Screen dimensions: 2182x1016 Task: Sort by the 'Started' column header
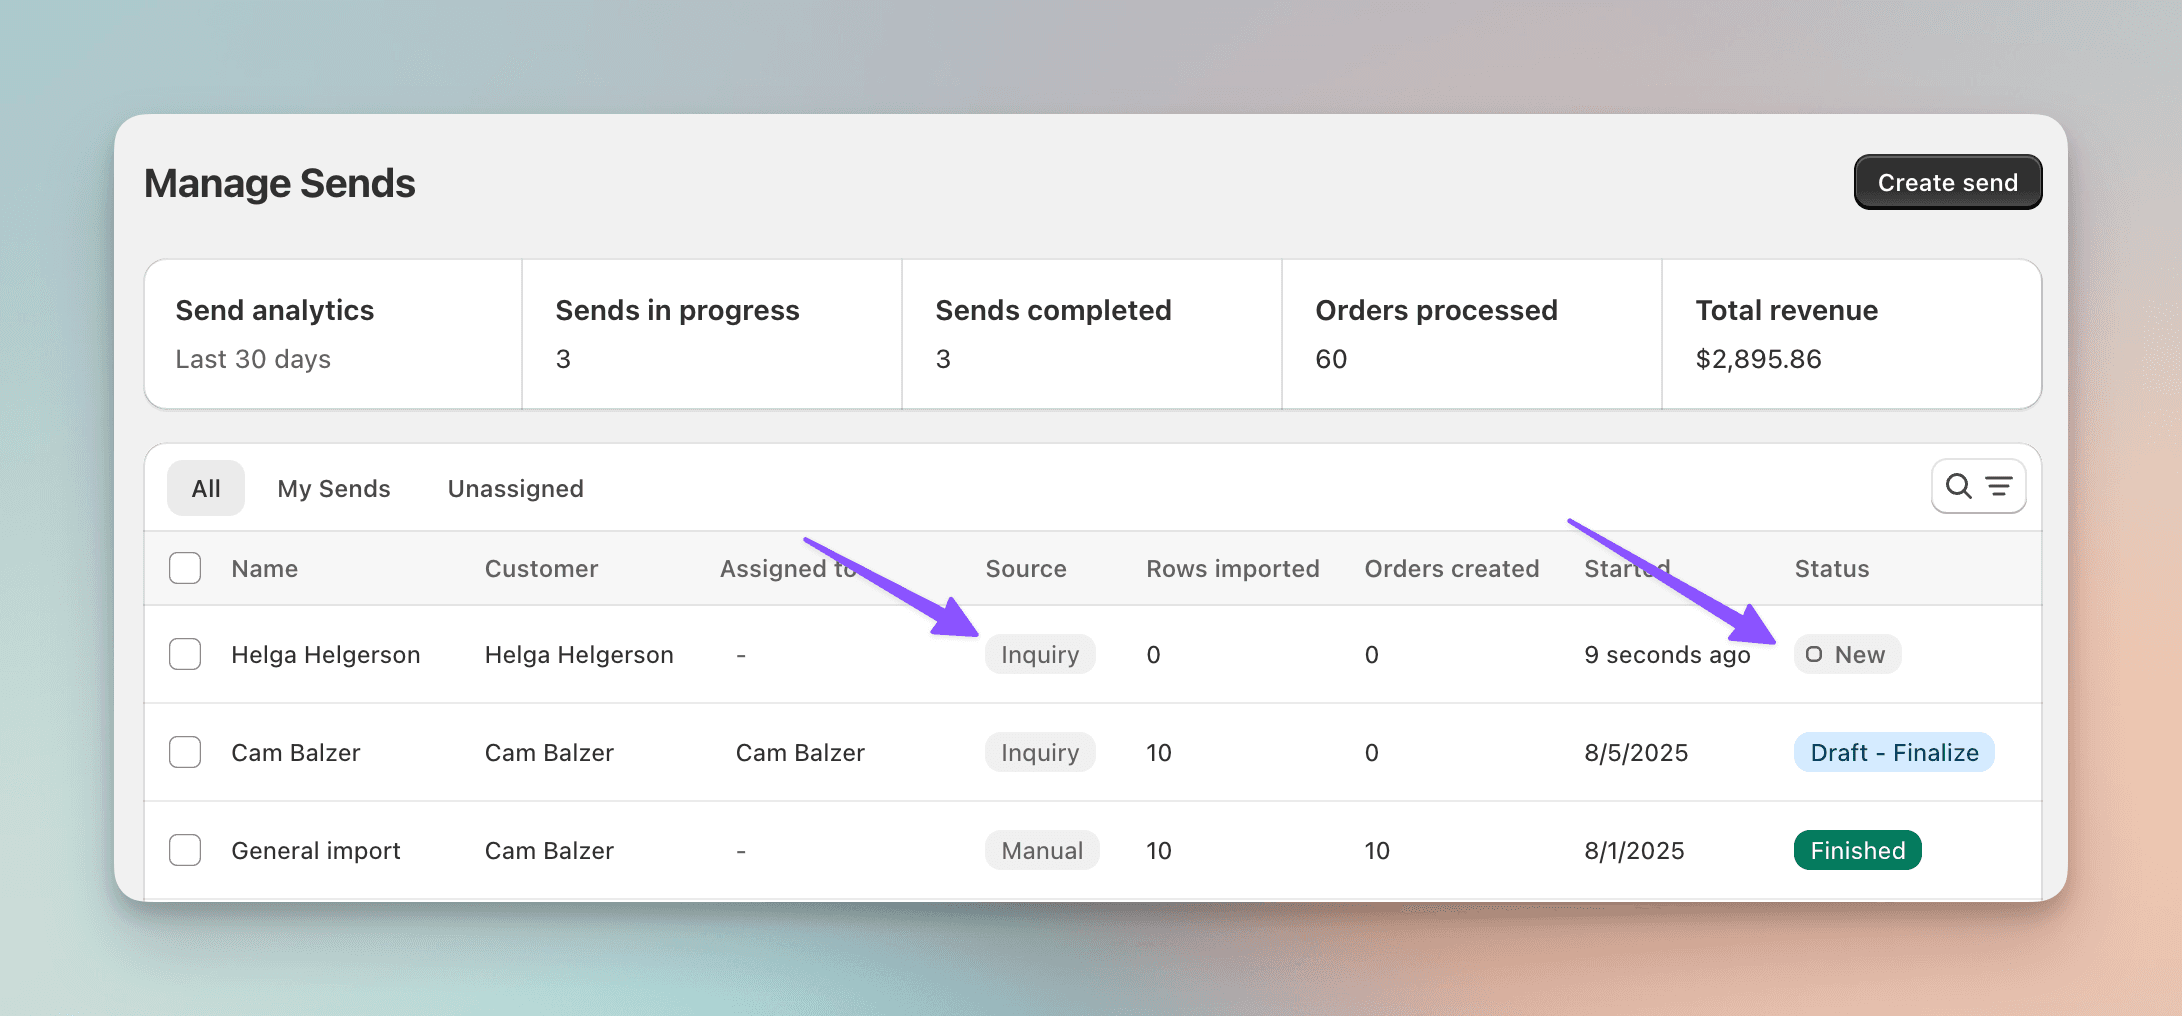pyautogui.click(x=1626, y=568)
